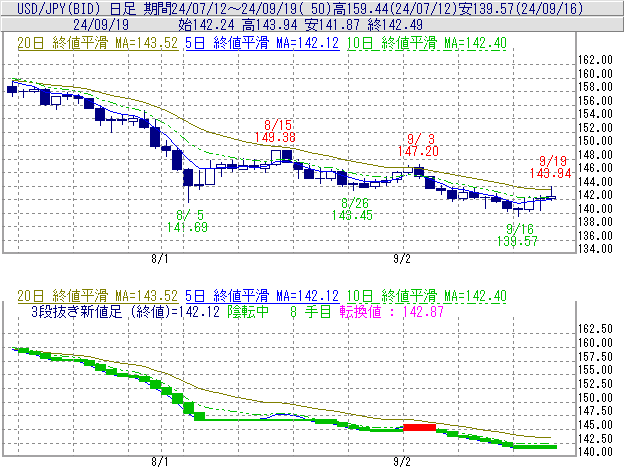Click the 9/2 date label under the lower chart

click(x=402, y=462)
